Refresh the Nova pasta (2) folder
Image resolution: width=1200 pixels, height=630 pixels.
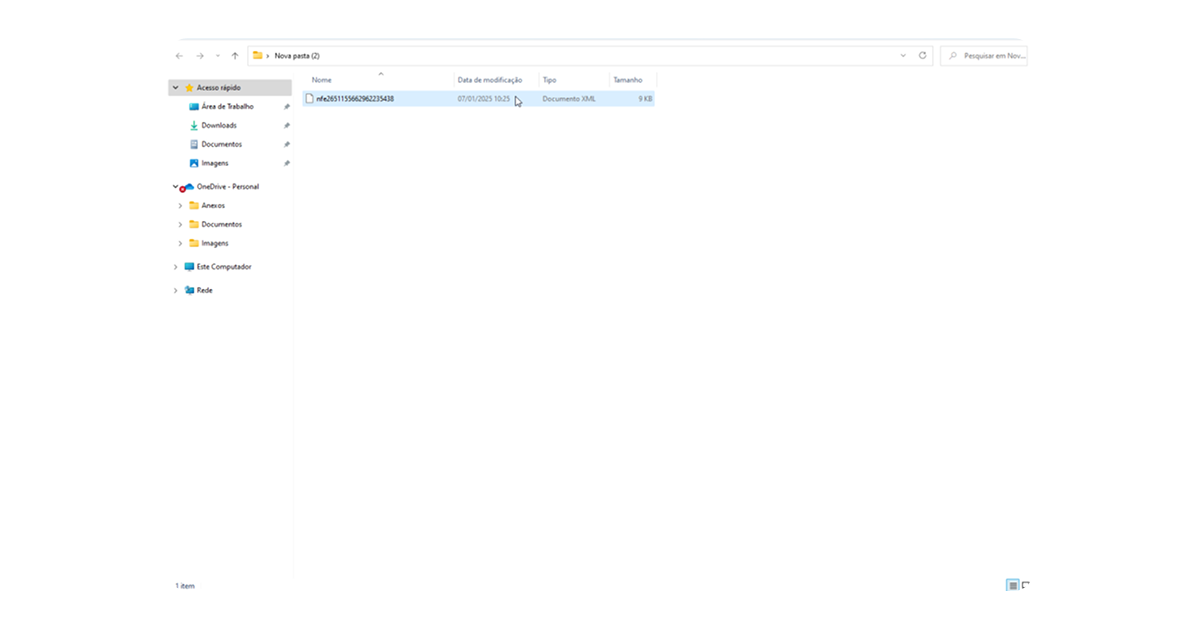(x=923, y=56)
